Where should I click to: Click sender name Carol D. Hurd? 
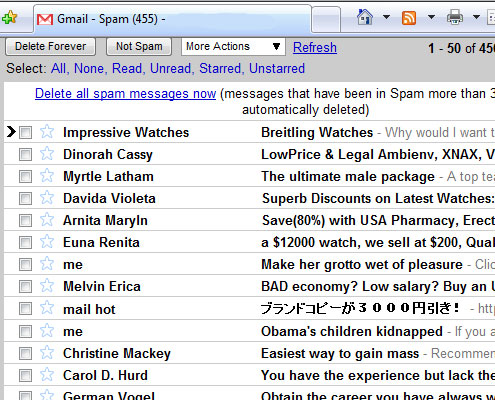click(105, 375)
